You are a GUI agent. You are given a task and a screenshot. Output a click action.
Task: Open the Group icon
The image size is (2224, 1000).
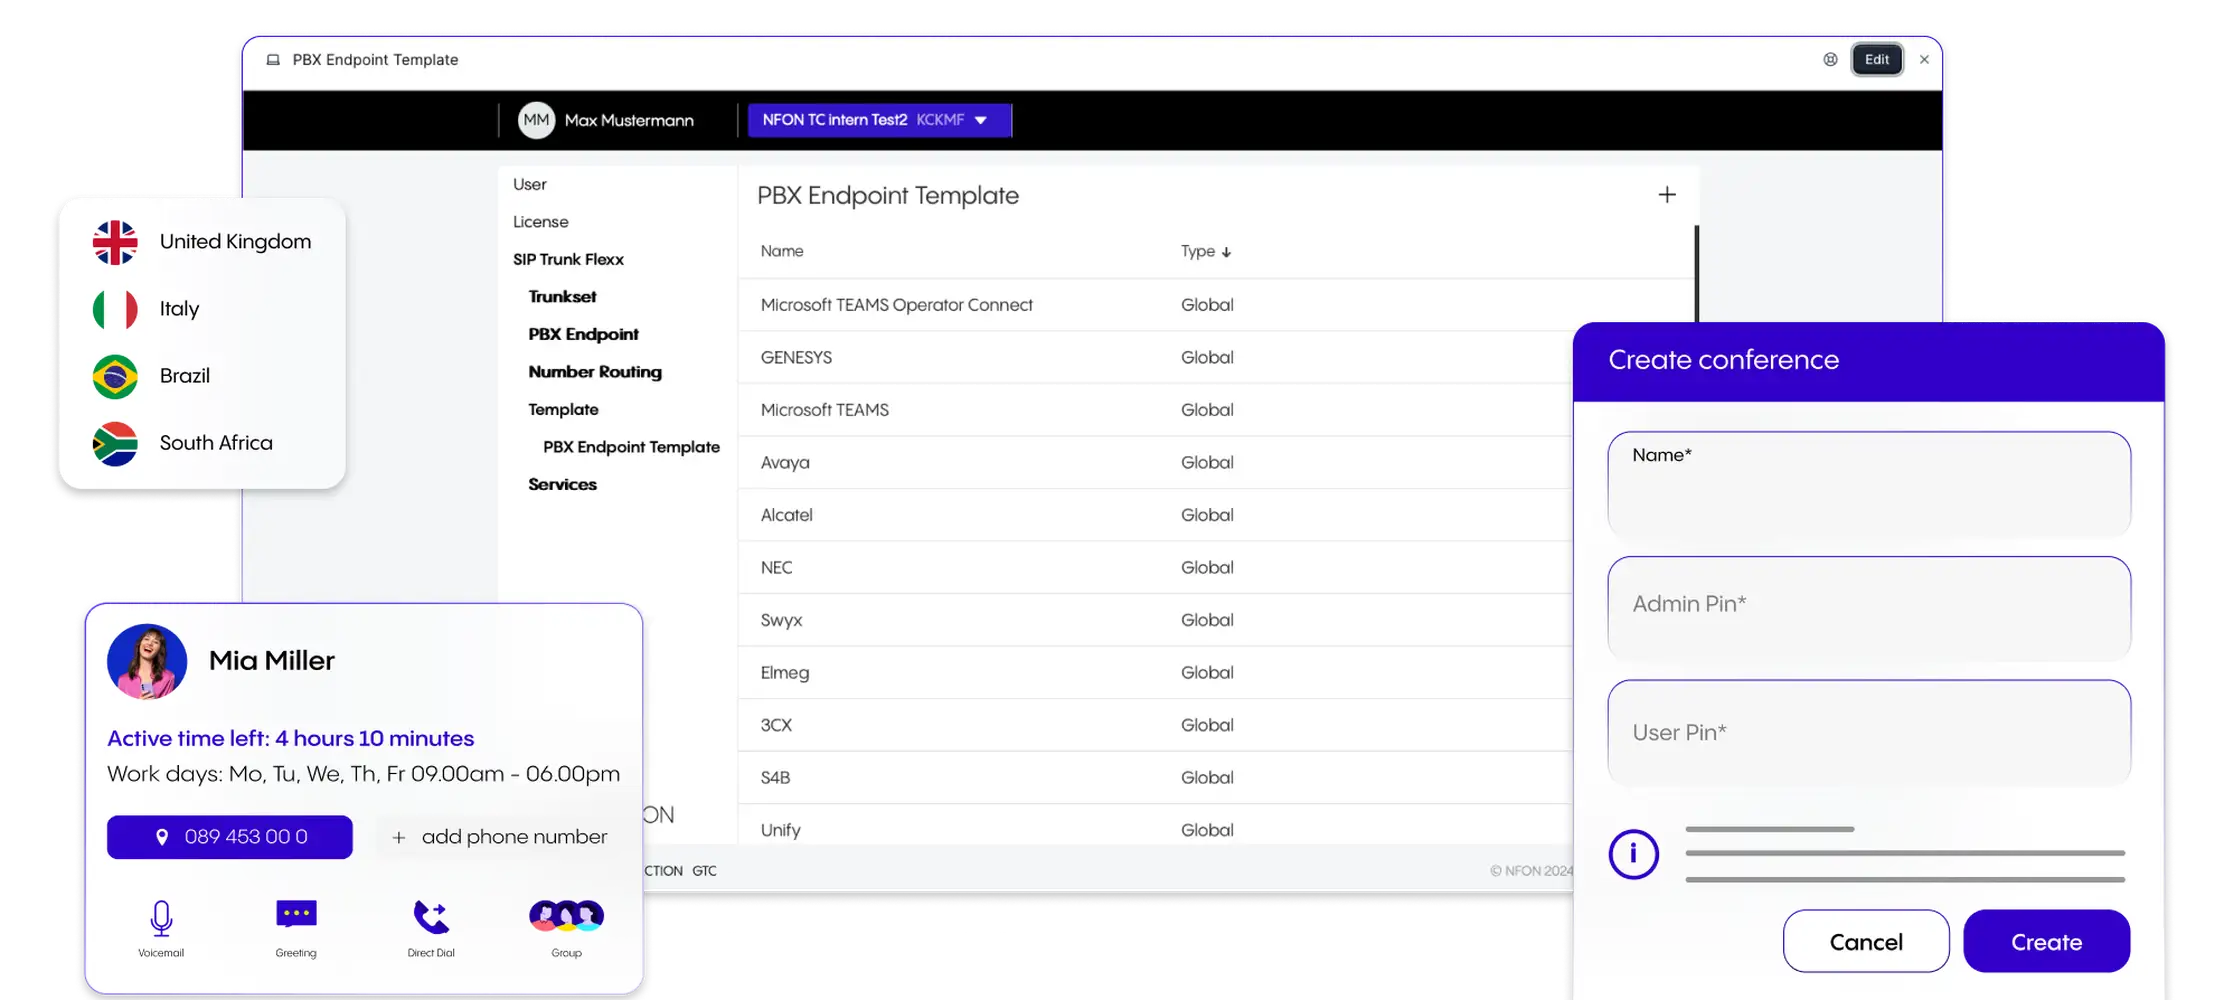[565, 915]
